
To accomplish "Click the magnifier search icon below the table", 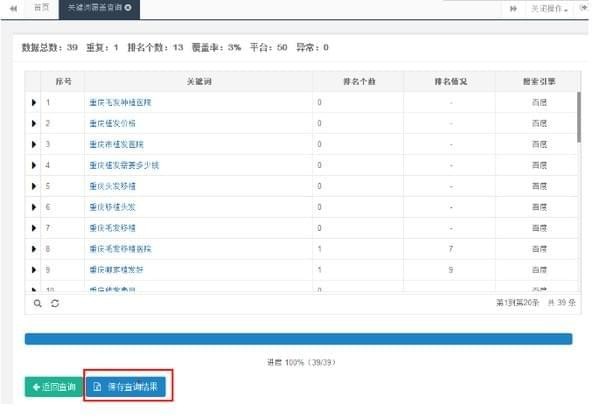I will click(x=37, y=302).
